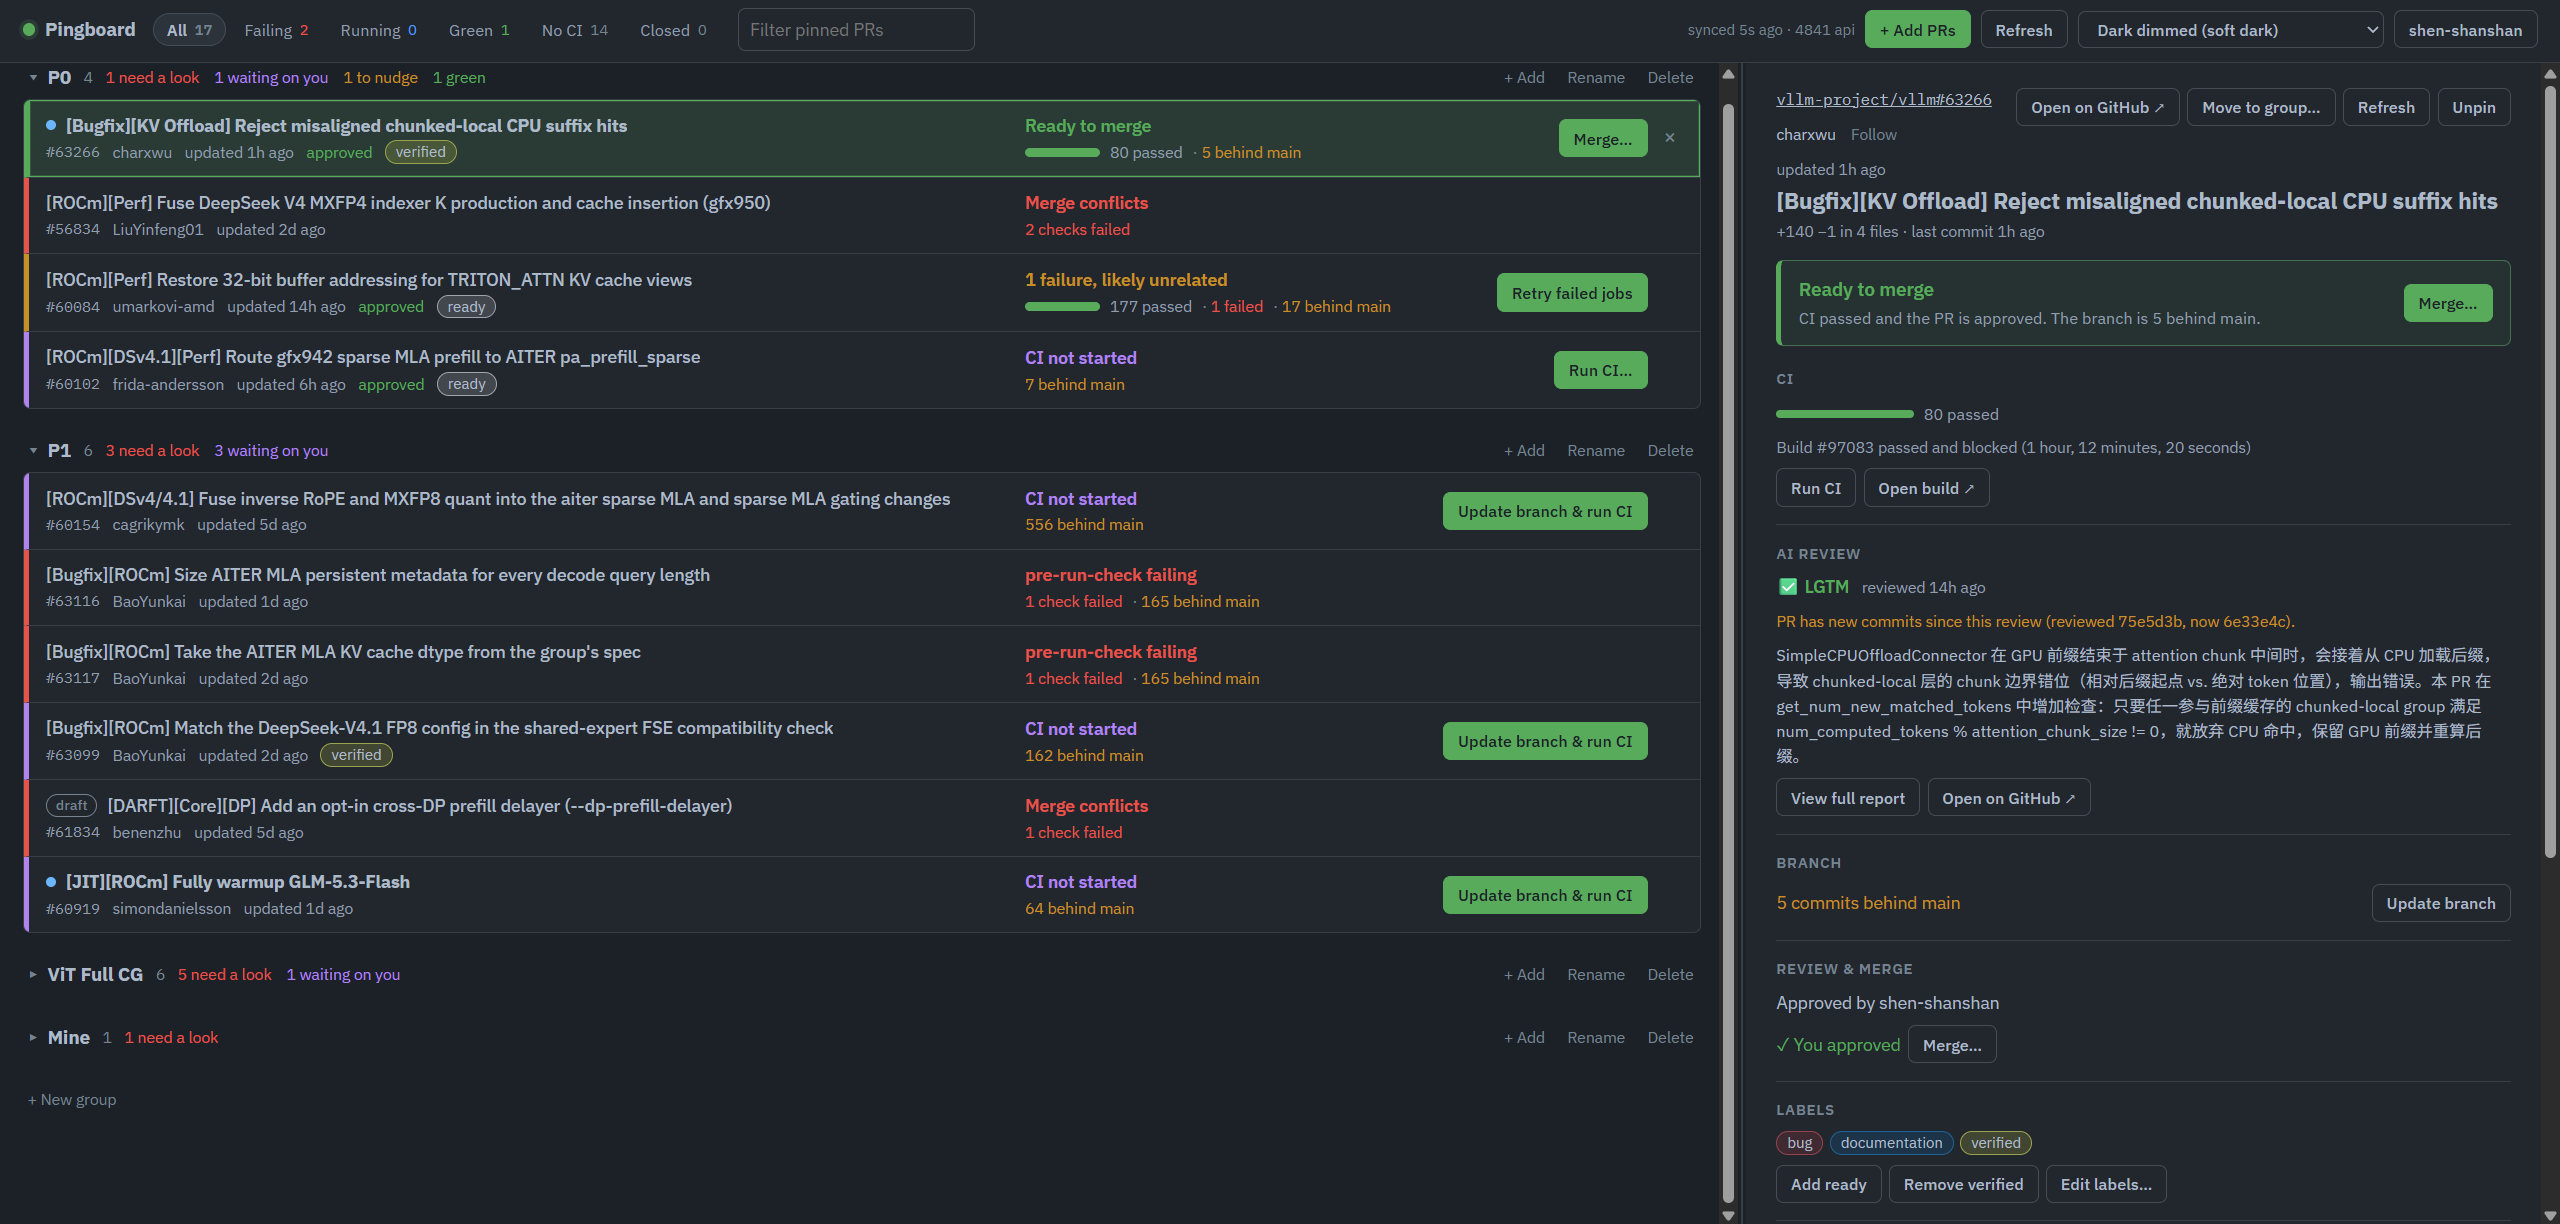Switch to the Failing filter tab
This screenshot has height=1224, width=2560.
point(276,30)
